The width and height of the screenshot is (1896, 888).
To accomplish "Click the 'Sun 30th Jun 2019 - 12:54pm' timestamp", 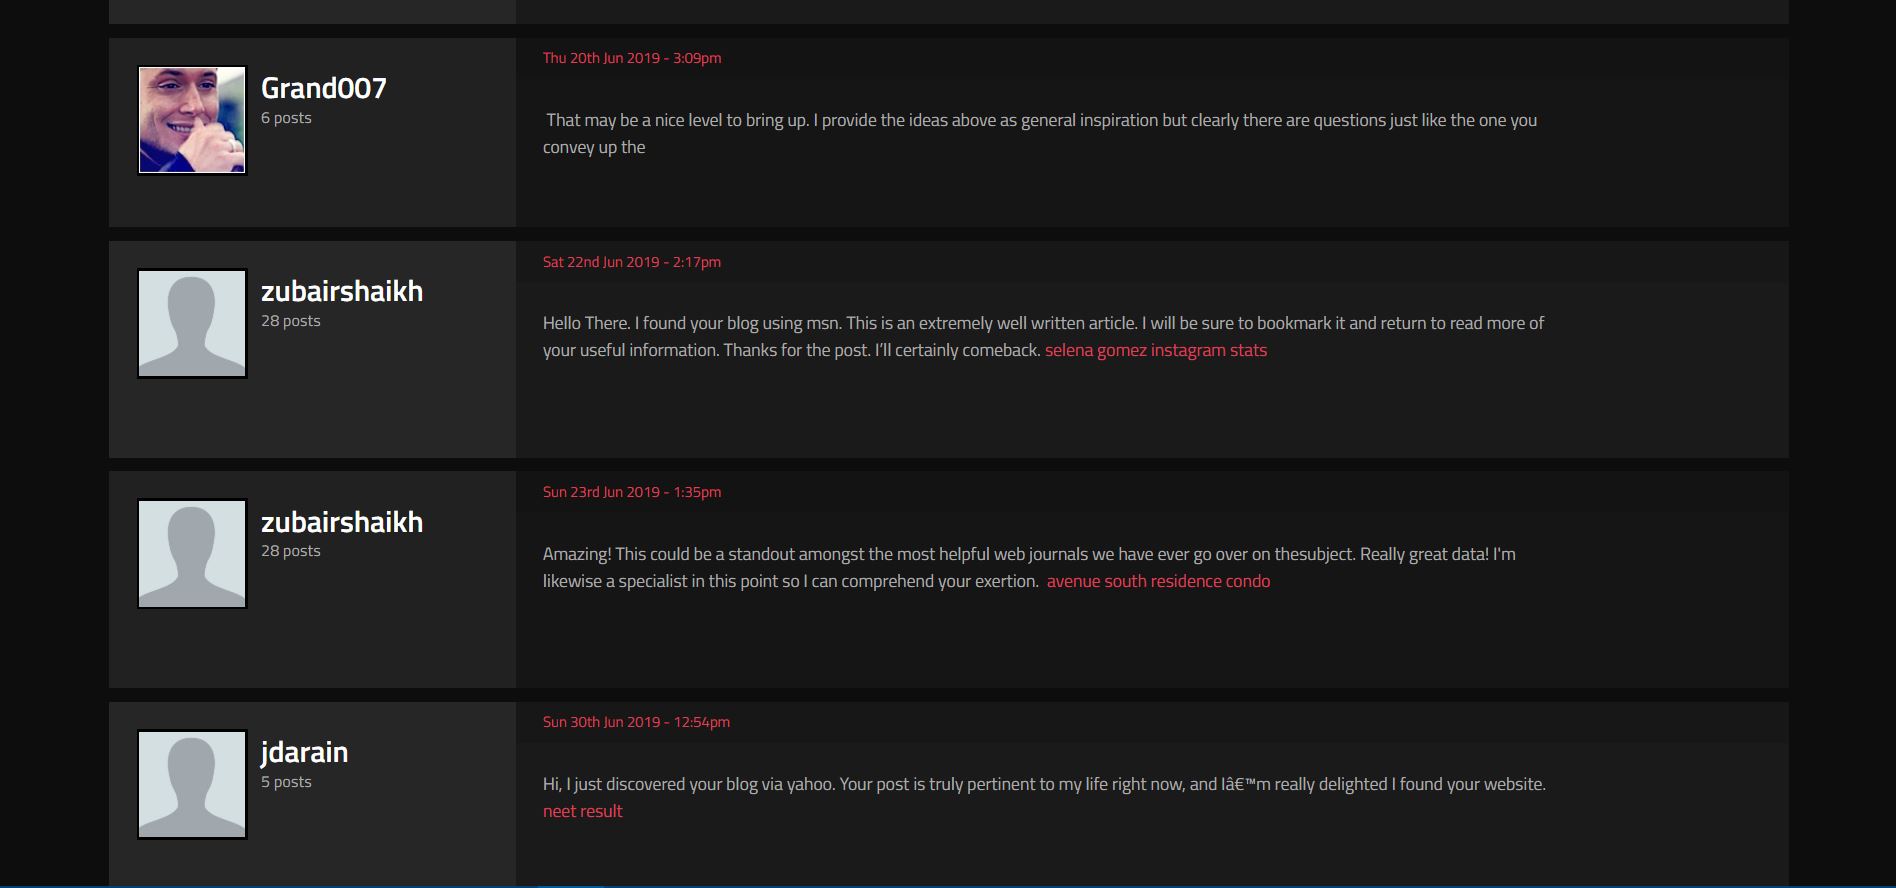I will pos(636,722).
